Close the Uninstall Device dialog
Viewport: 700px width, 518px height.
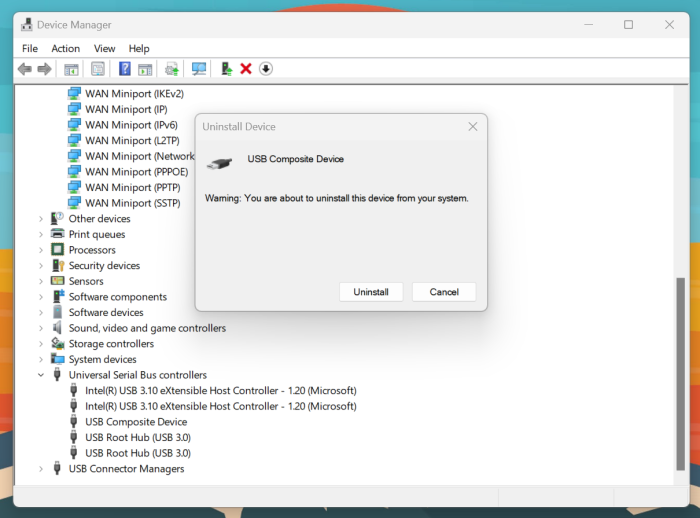473,127
